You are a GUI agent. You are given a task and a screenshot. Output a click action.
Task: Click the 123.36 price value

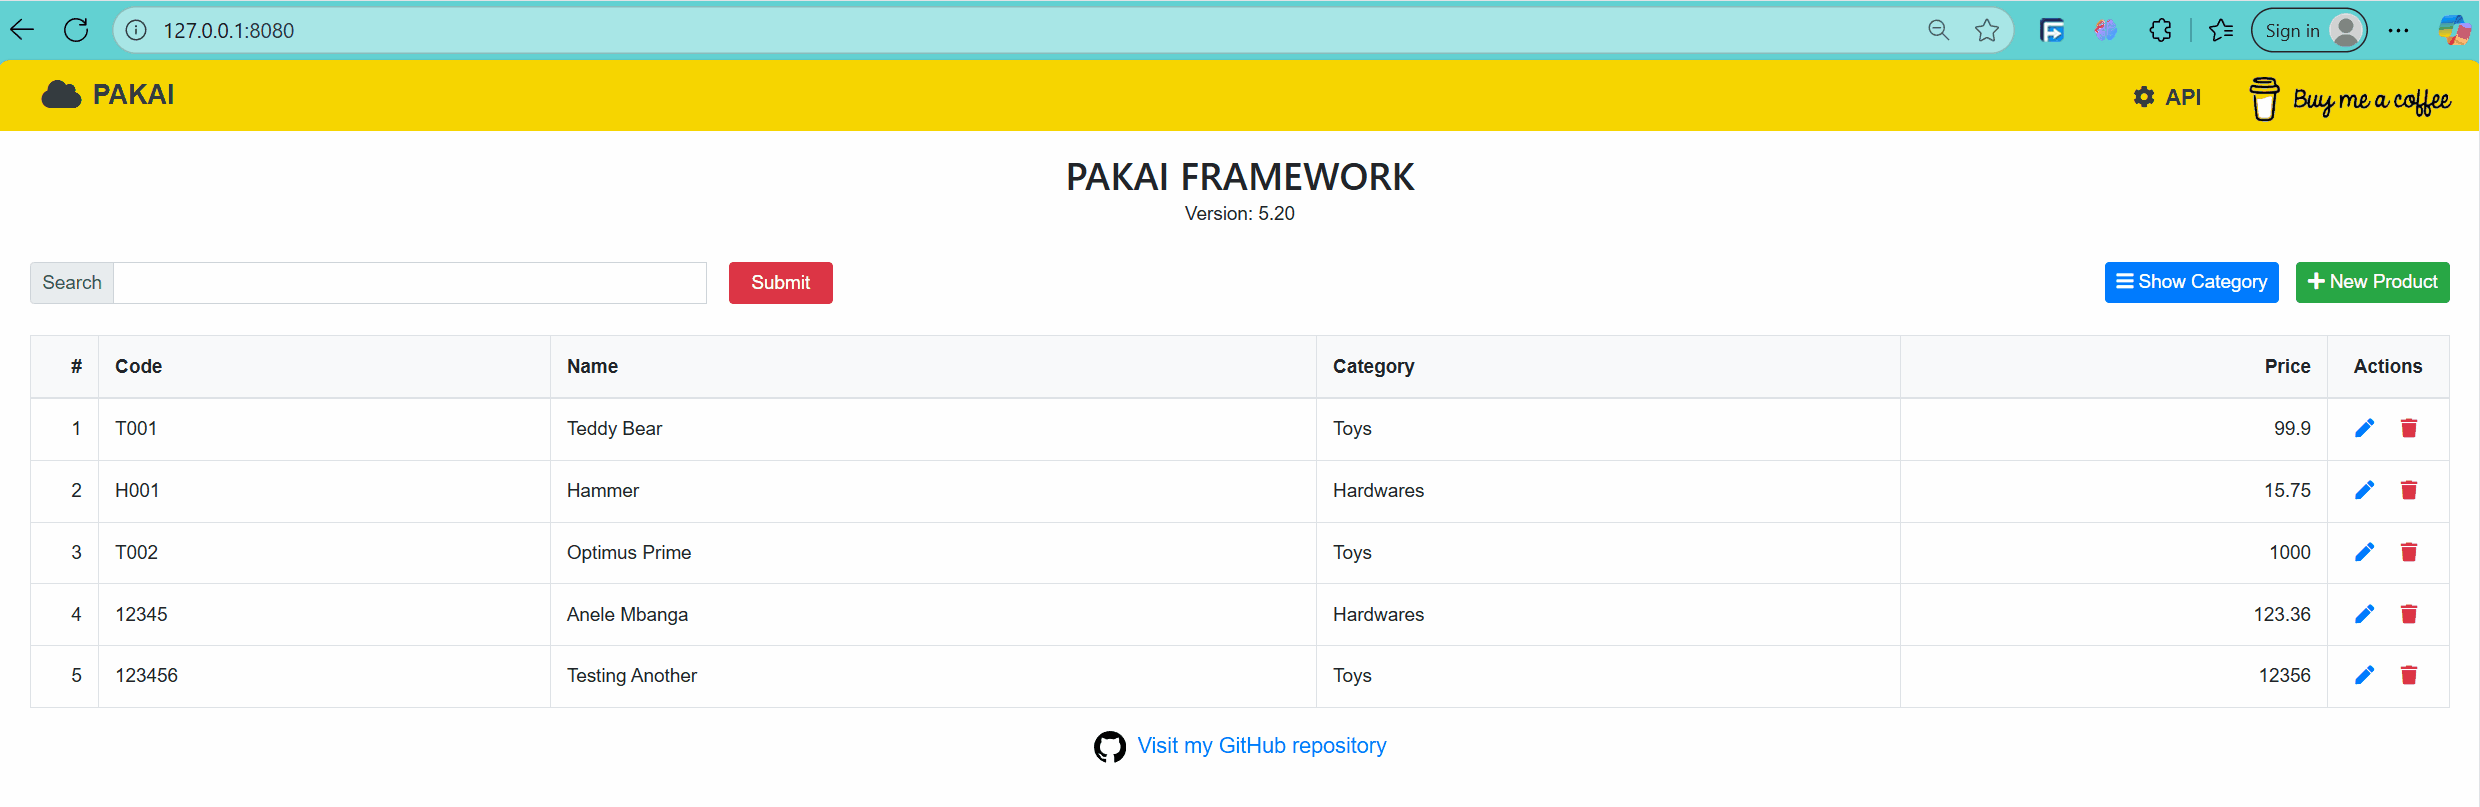[2282, 614]
